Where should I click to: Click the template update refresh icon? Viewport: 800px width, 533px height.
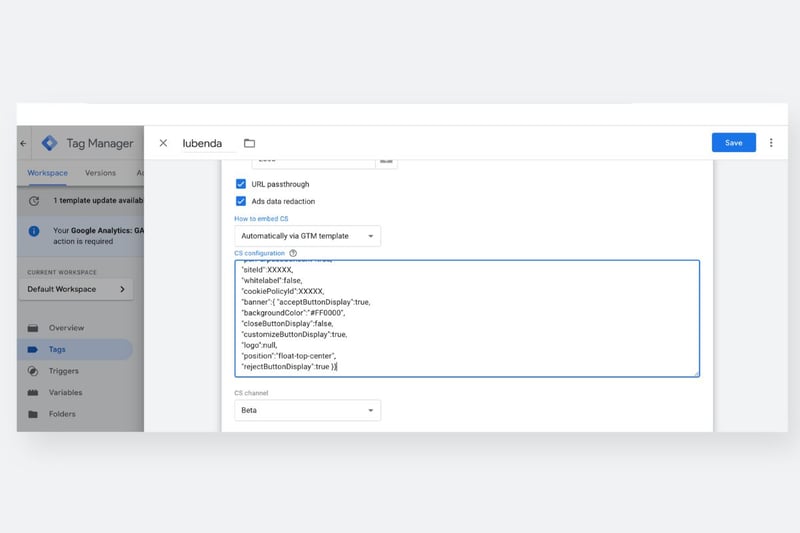(x=34, y=201)
